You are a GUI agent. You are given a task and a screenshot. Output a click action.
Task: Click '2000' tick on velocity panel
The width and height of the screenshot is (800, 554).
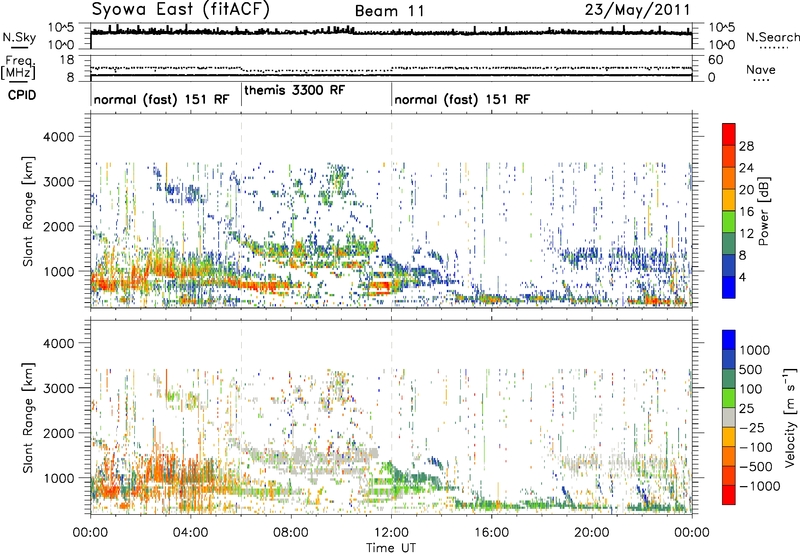coord(58,433)
